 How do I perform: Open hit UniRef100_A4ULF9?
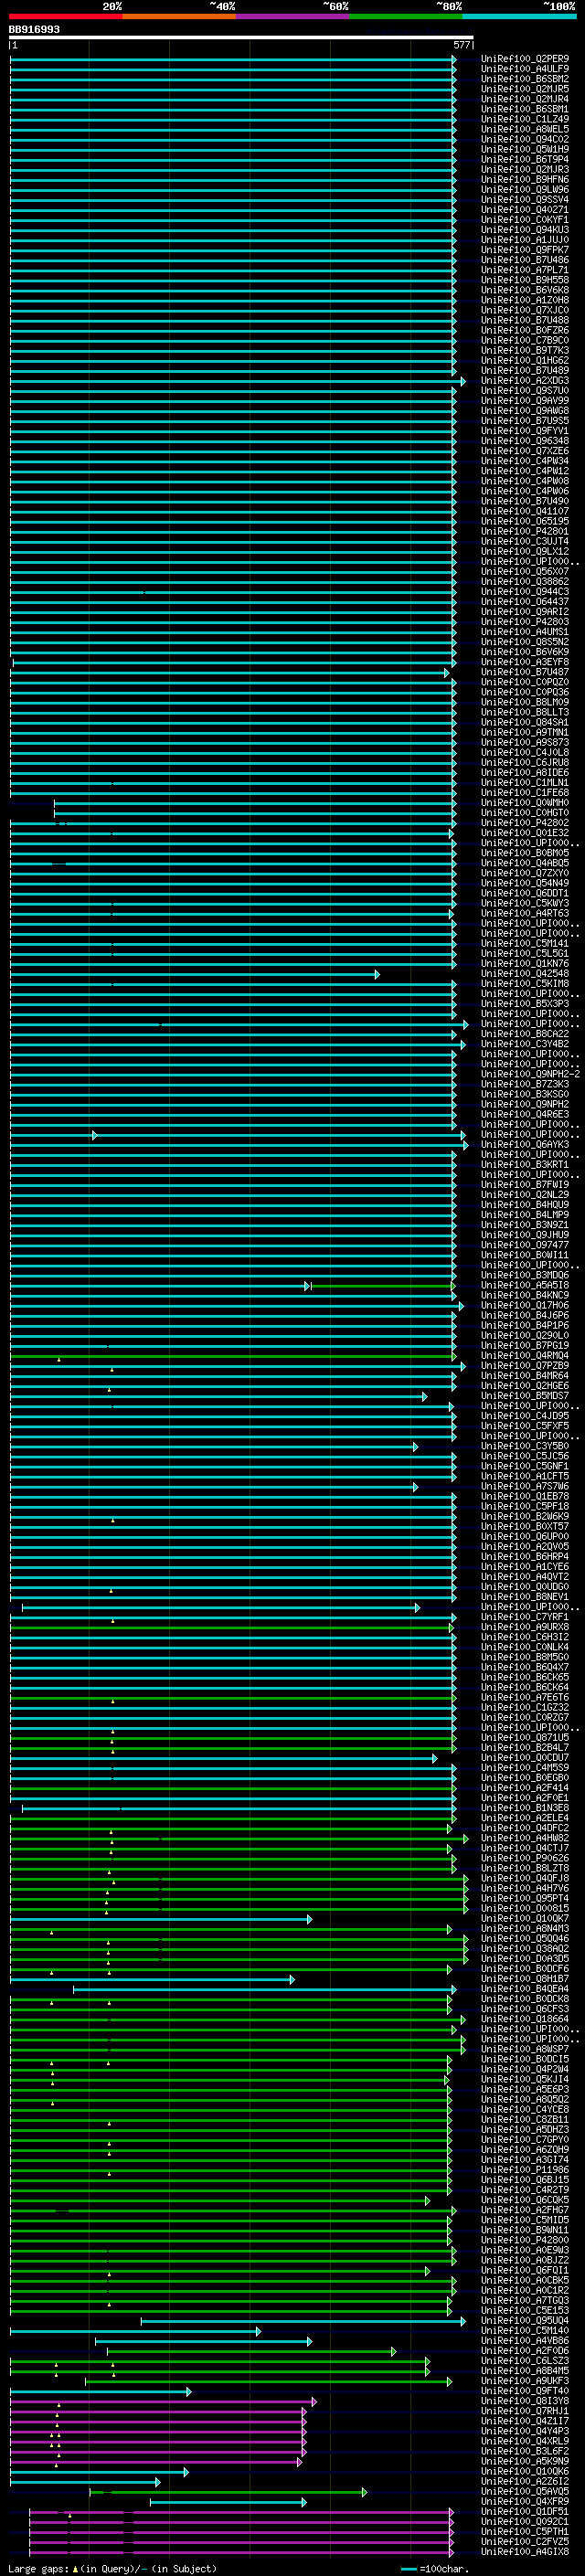[x=524, y=69]
